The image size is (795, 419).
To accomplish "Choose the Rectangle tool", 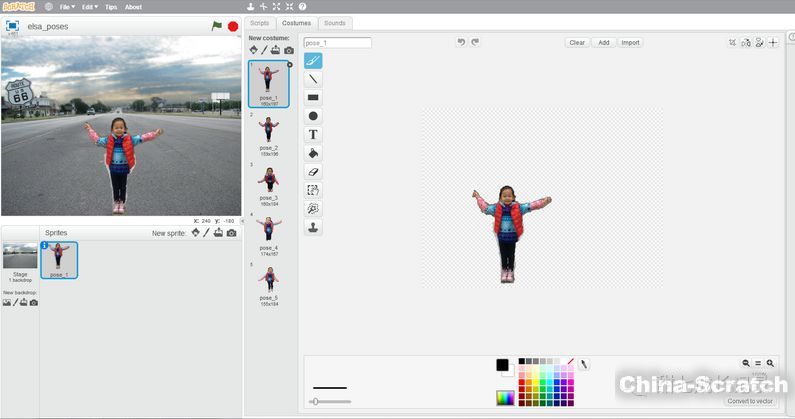I will coord(313,98).
